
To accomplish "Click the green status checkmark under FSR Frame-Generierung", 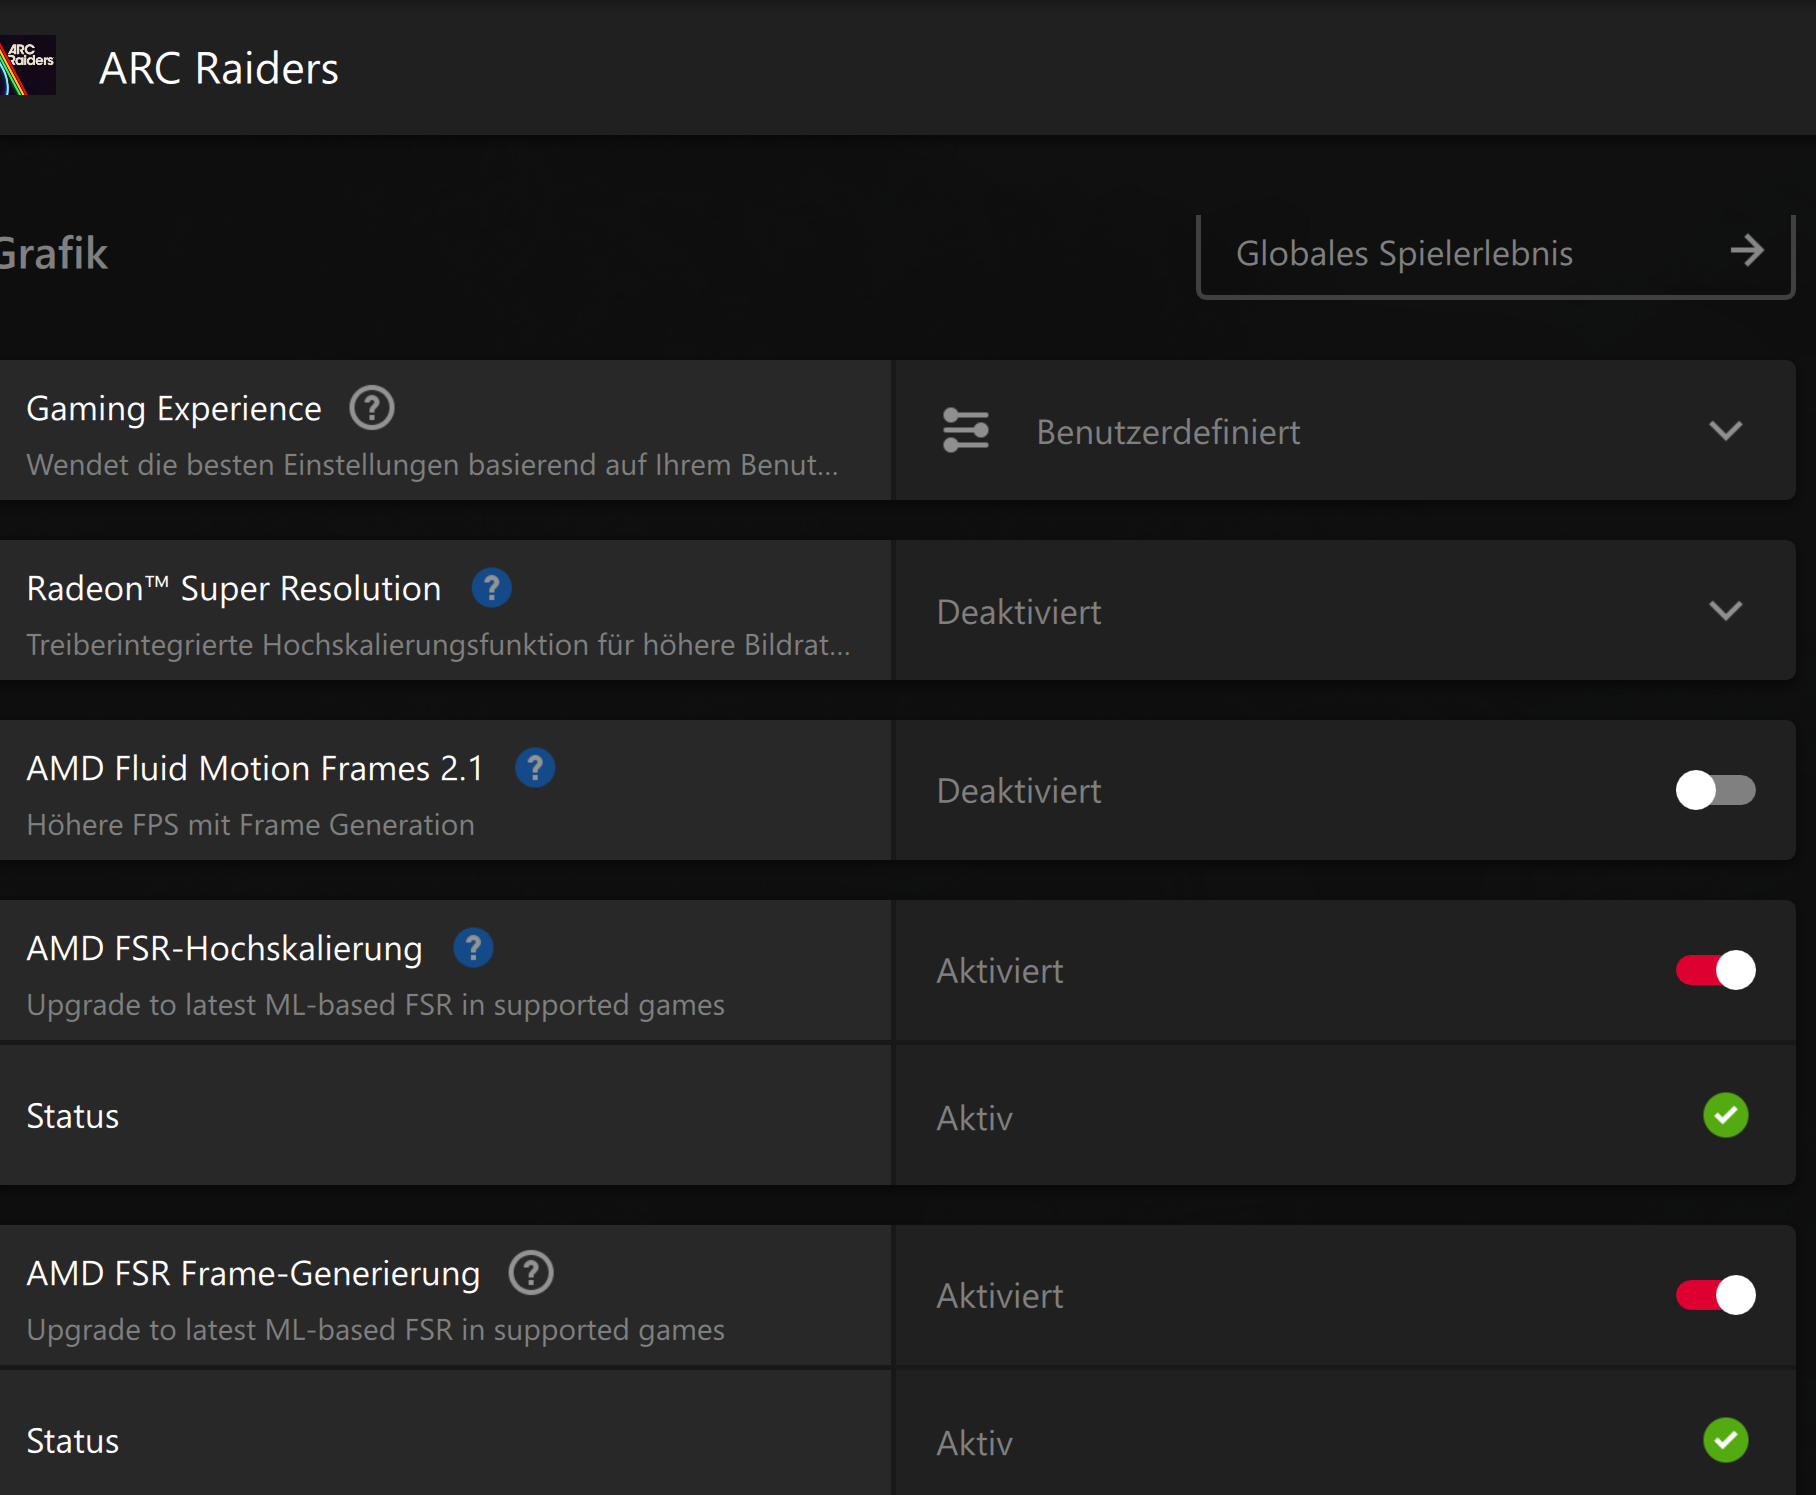I will 1724,1441.
